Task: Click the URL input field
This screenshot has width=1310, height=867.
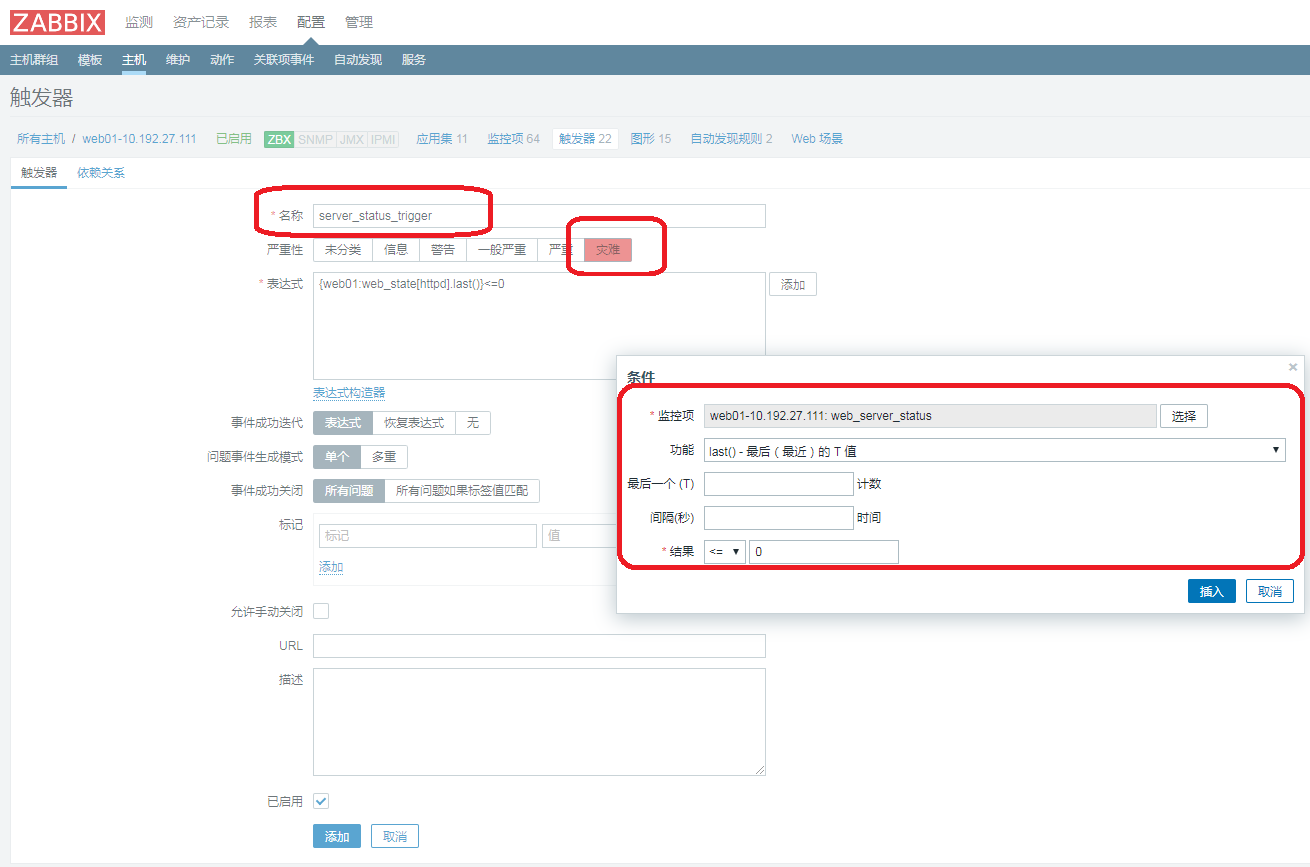Action: pos(539,646)
